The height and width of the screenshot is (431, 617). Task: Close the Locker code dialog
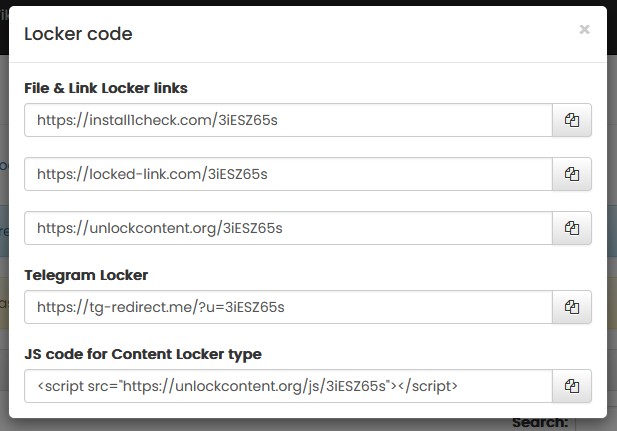tap(584, 30)
